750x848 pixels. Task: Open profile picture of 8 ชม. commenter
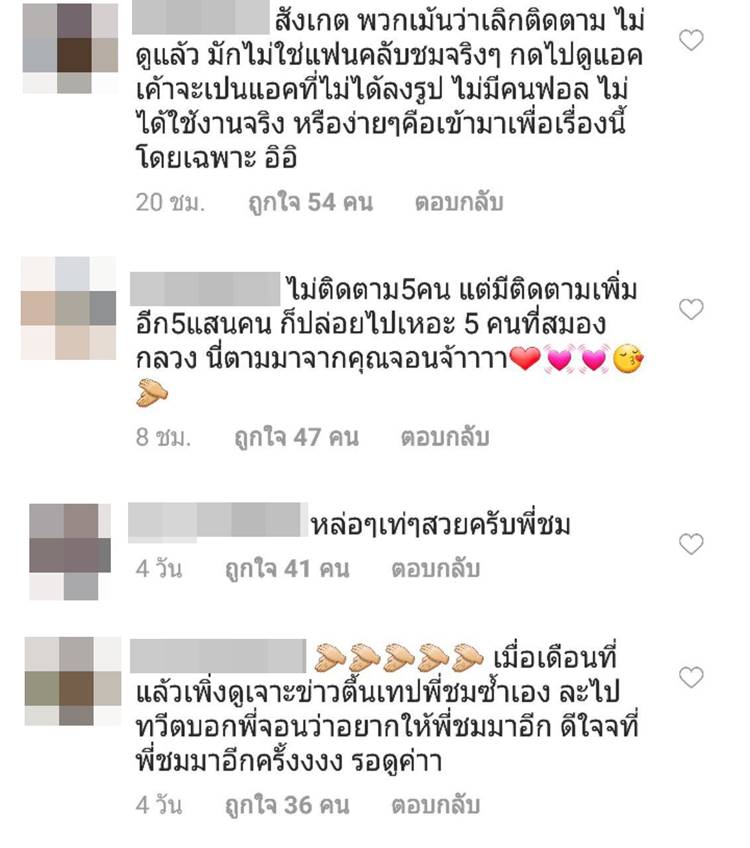point(69,308)
